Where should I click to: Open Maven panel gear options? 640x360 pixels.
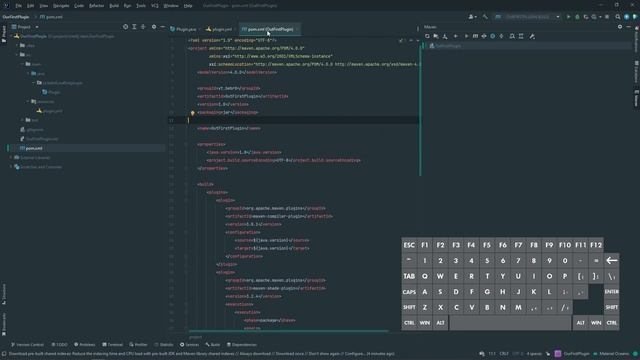[x=620, y=27]
